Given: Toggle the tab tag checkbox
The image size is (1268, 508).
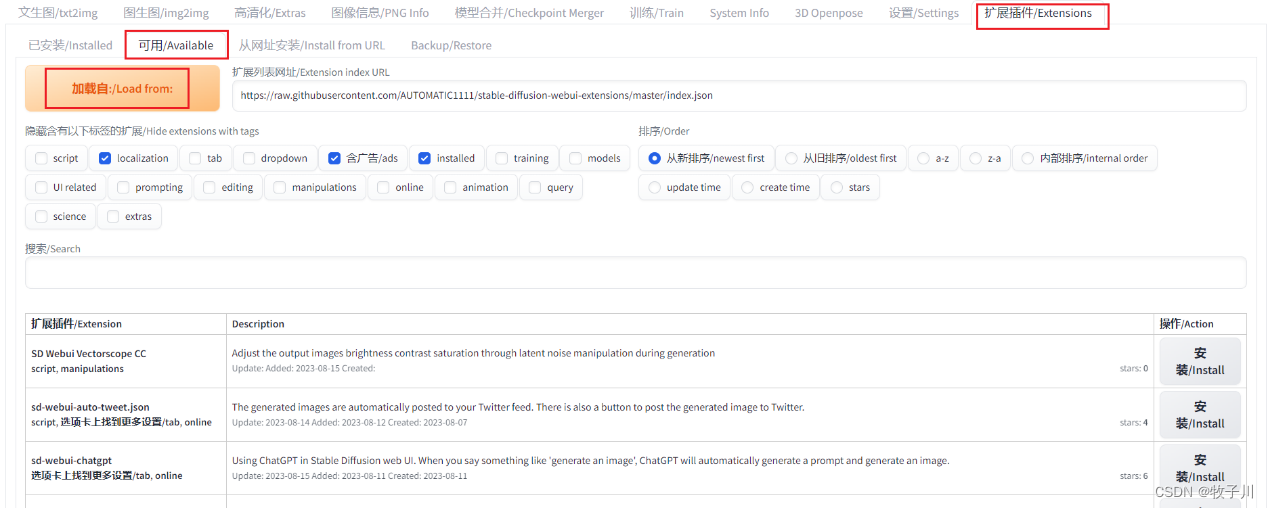Looking at the screenshot, I should click(195, 158).
